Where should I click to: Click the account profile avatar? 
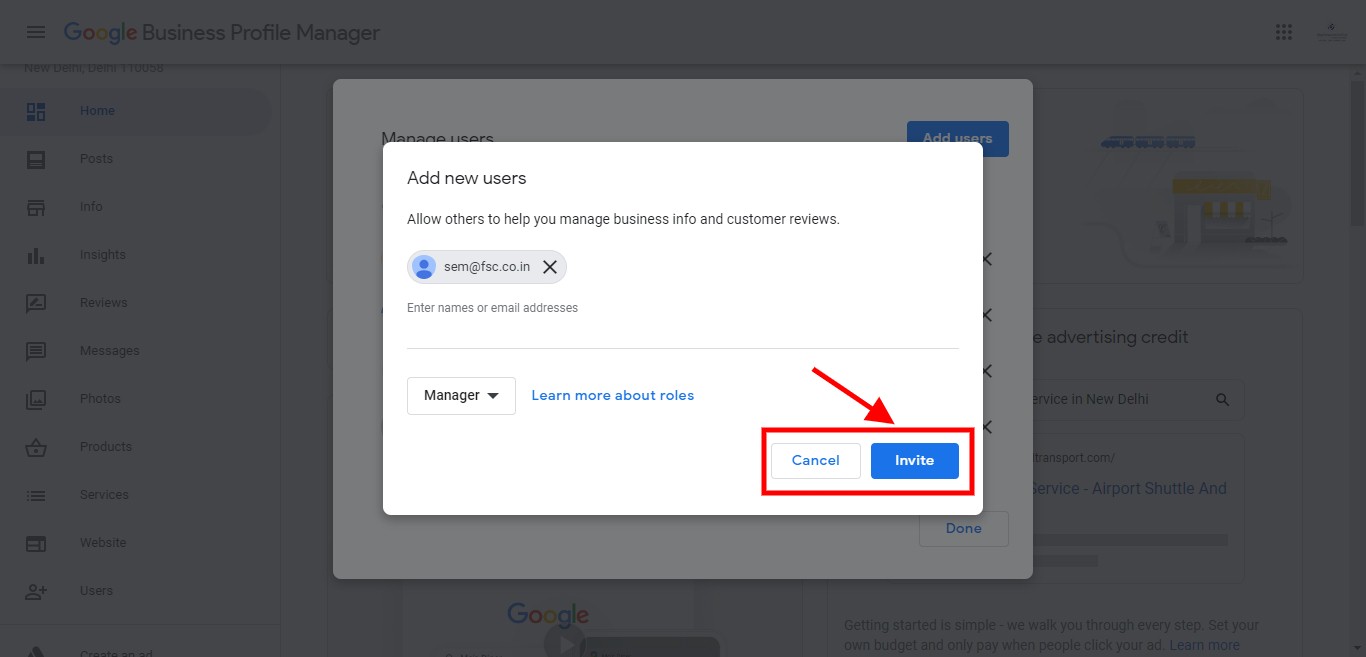click(1332, 32)
